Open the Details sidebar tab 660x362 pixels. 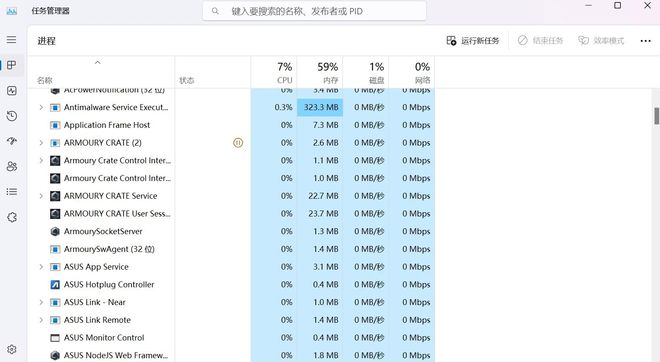(12, 192)
